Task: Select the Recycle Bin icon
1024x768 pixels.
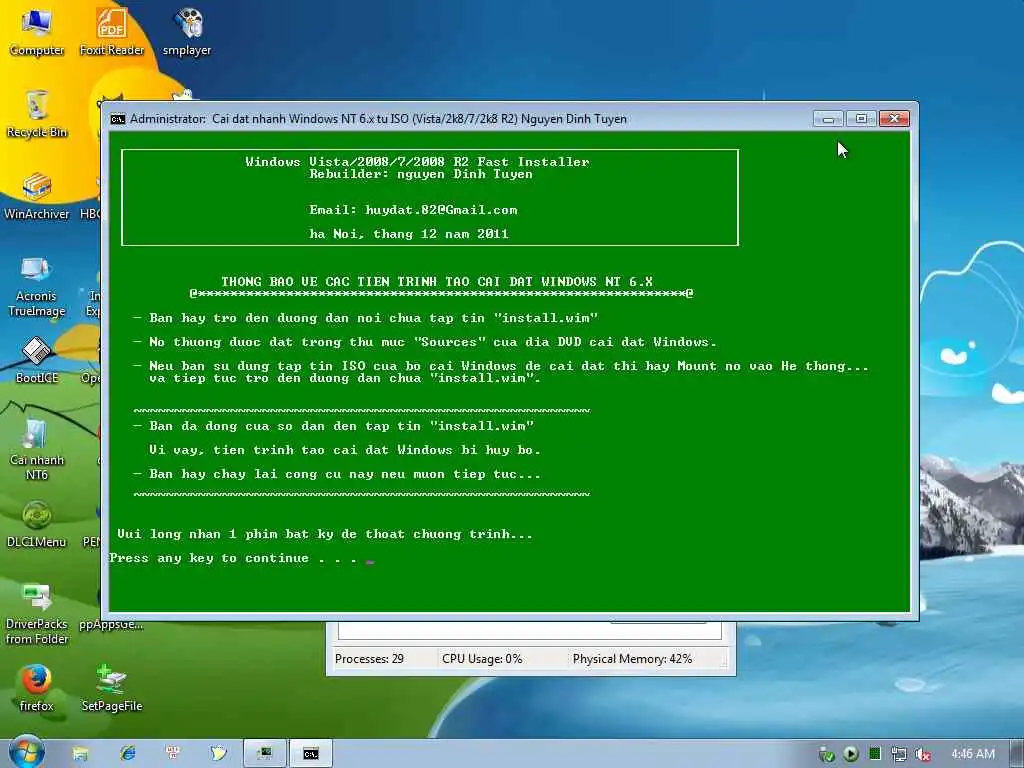Action: pyautogui.click(x=37, y=114)
